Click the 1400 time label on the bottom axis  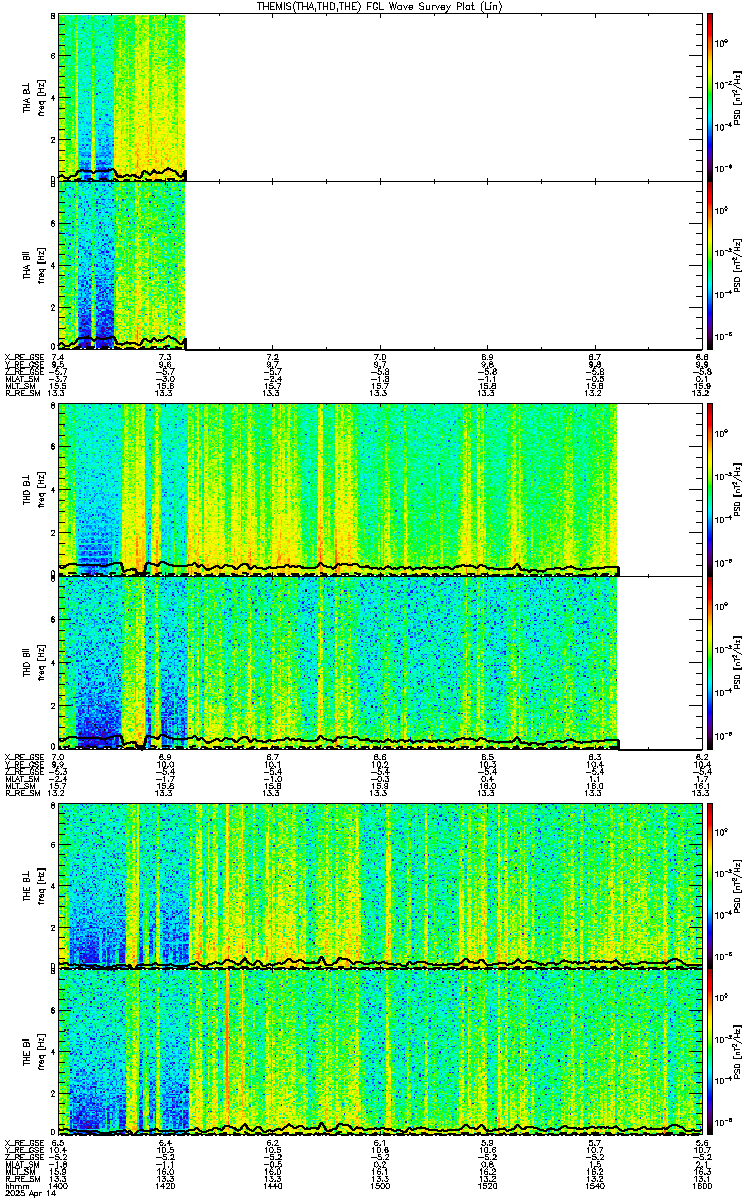click(59, 1185)
